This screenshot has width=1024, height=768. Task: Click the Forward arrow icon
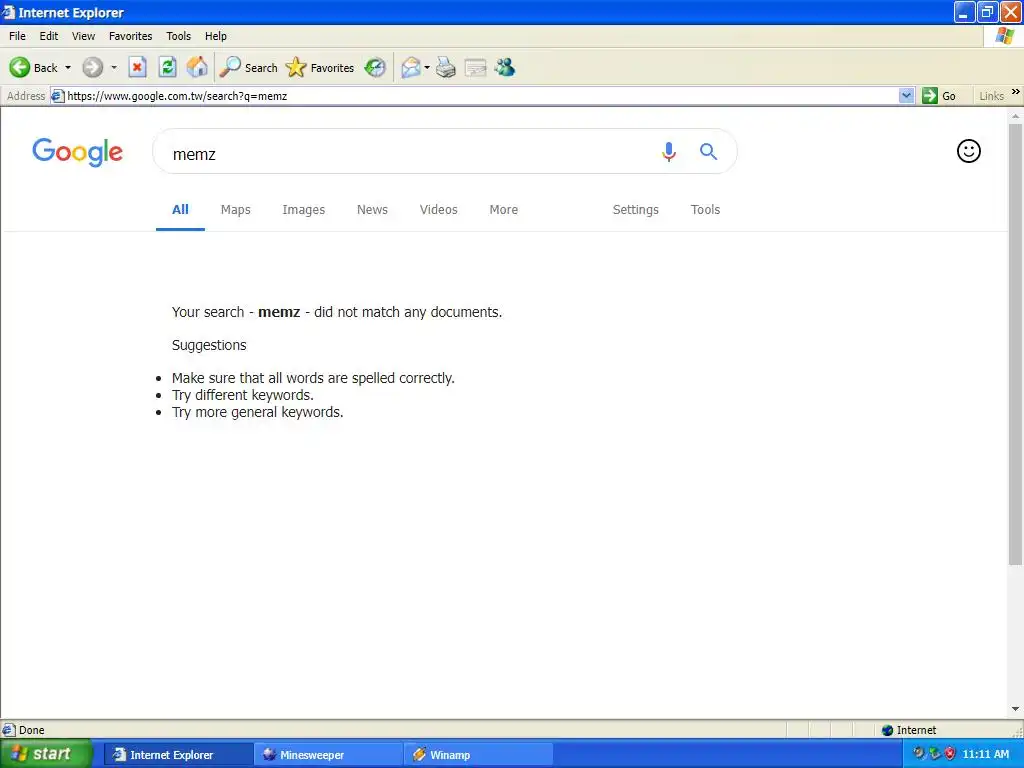(93, 67)
